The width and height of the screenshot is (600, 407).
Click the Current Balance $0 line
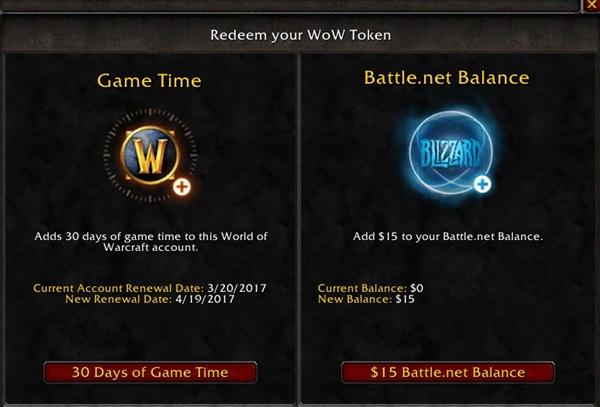point(370,288)
